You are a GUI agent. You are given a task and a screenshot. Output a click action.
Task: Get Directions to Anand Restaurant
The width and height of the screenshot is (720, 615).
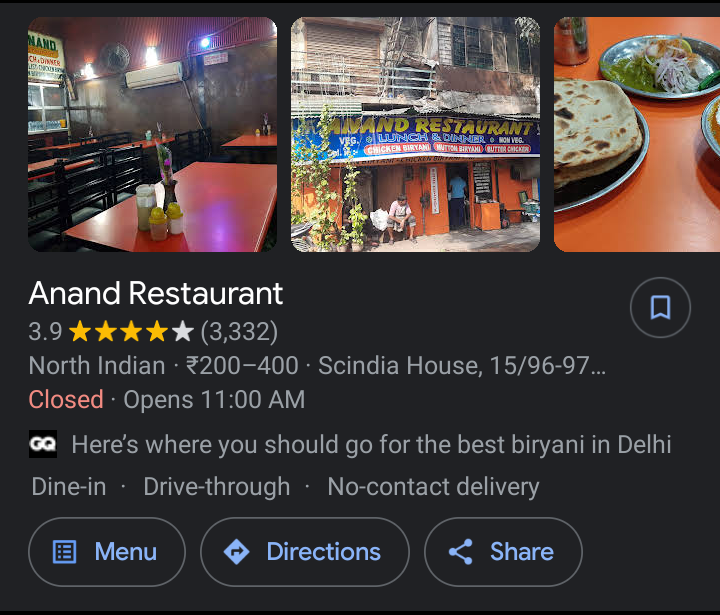(x=305, y=552)
